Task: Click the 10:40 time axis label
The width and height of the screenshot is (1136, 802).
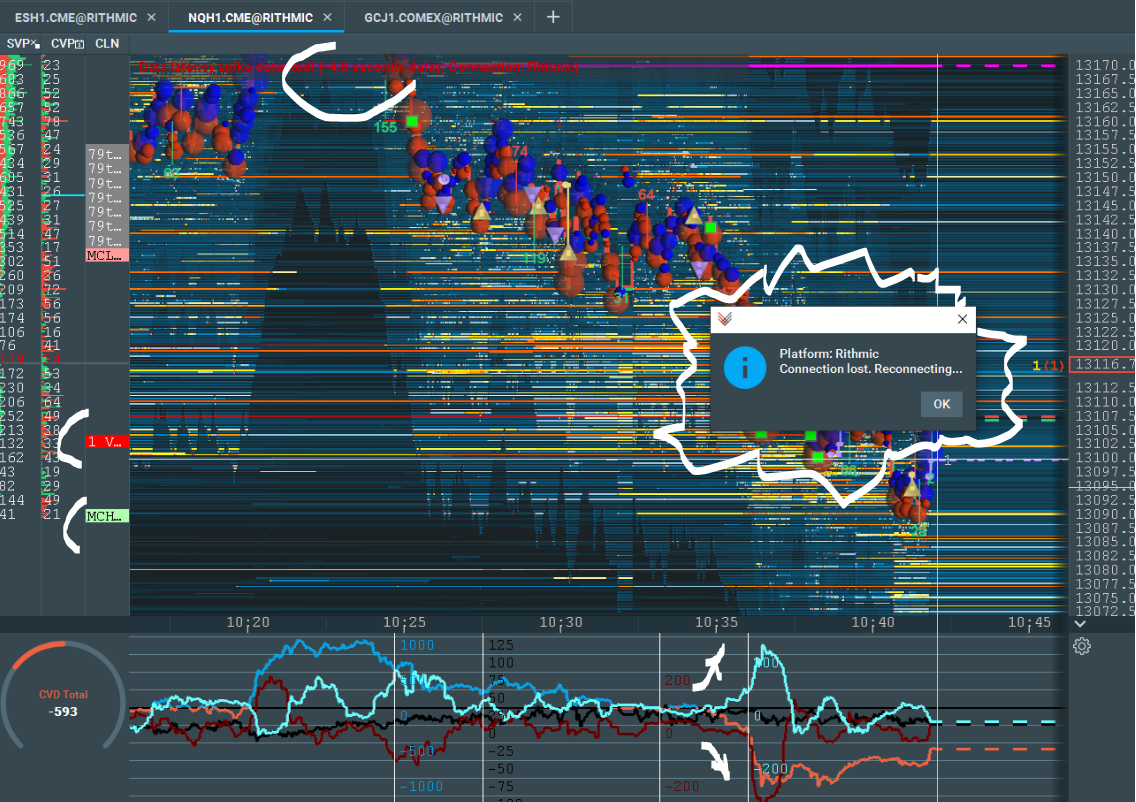Action: pos(873,622)
